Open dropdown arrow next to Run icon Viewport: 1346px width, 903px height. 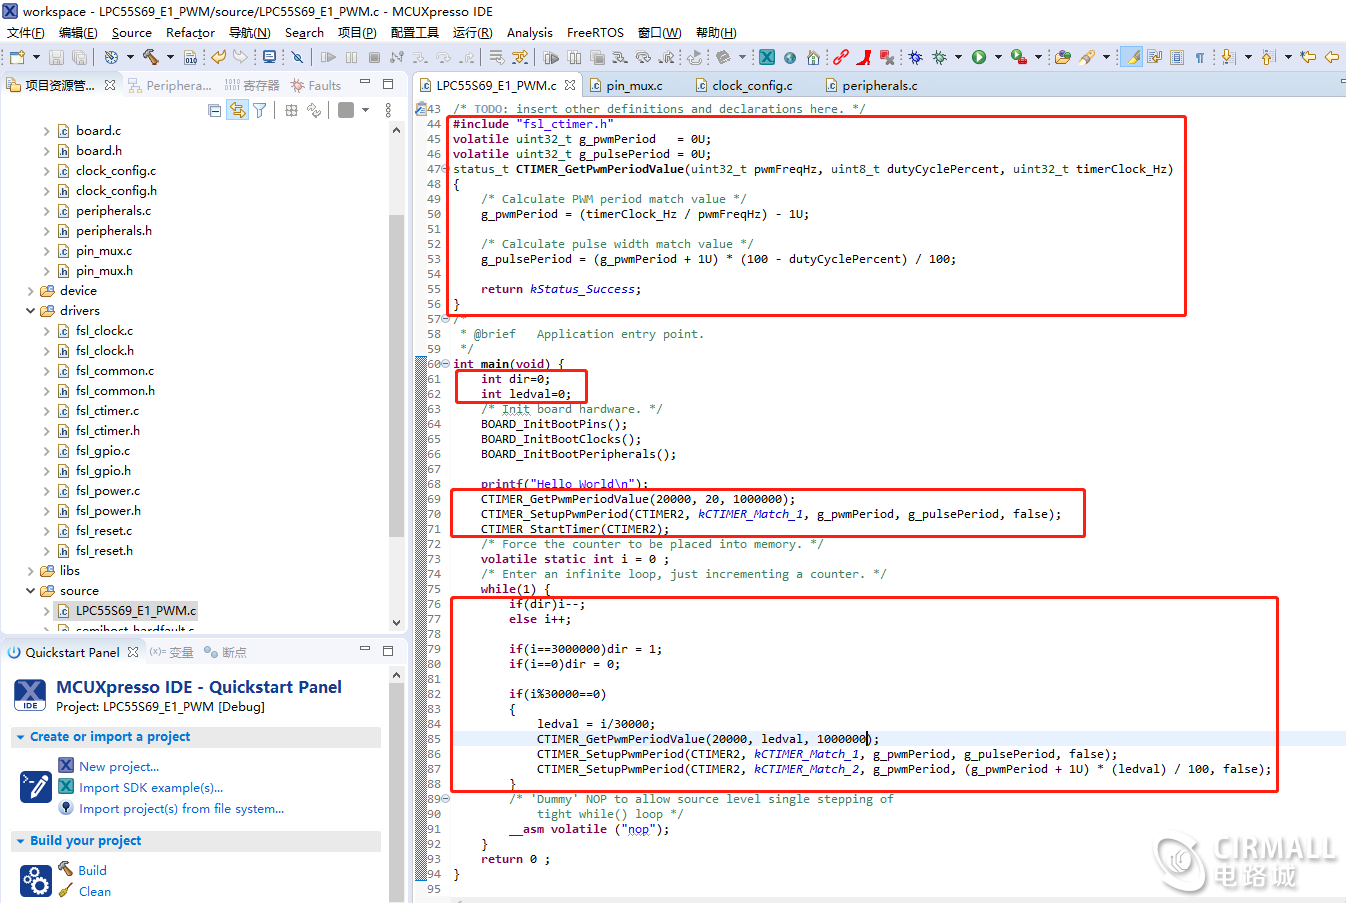(998, 57)
